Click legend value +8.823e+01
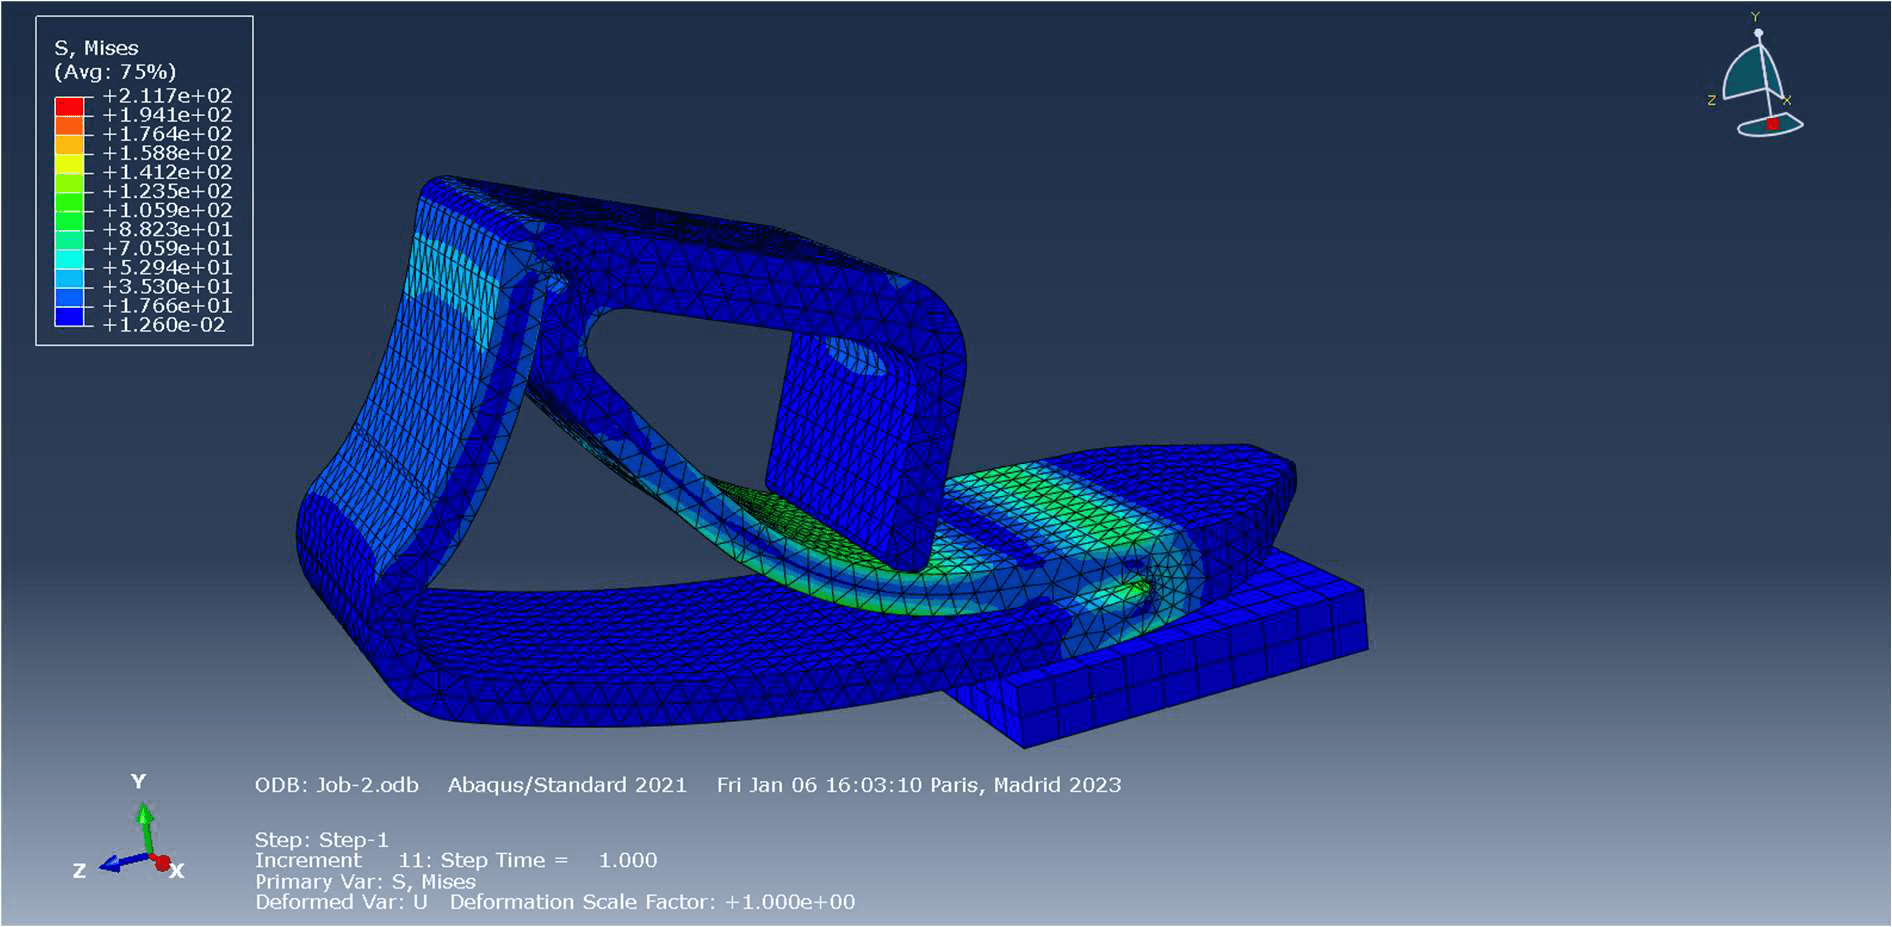This screenshot has width=1892, height=927. coord(167,229)
